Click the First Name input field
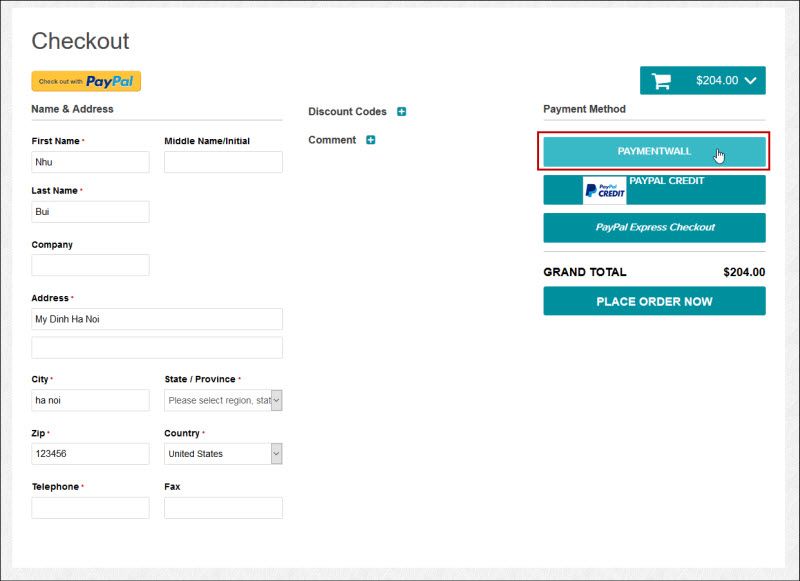The image size is (800, 581). click(x=90, y=162)
